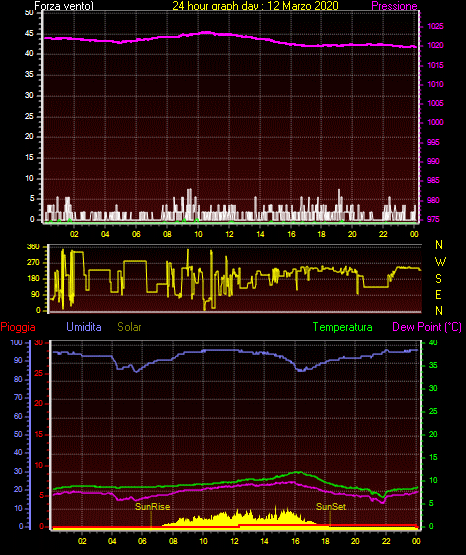
Task: Click the 980 pressure axis value
Action: pyautogui.click(x=433, y=200)
